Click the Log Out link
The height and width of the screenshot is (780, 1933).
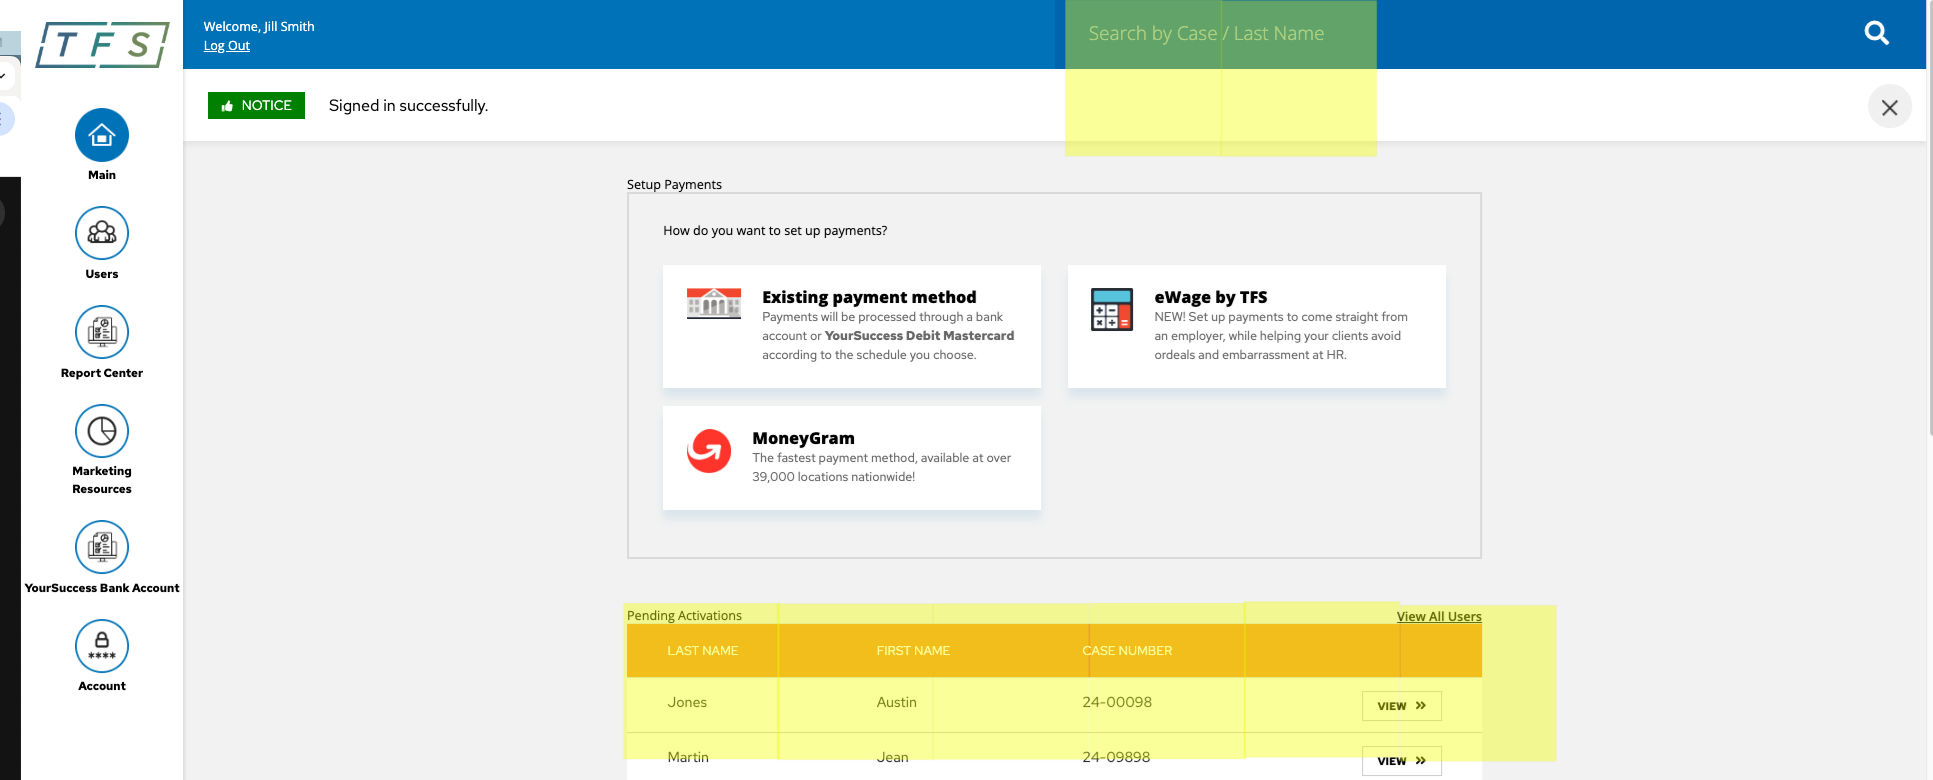[x=227, y=46]
